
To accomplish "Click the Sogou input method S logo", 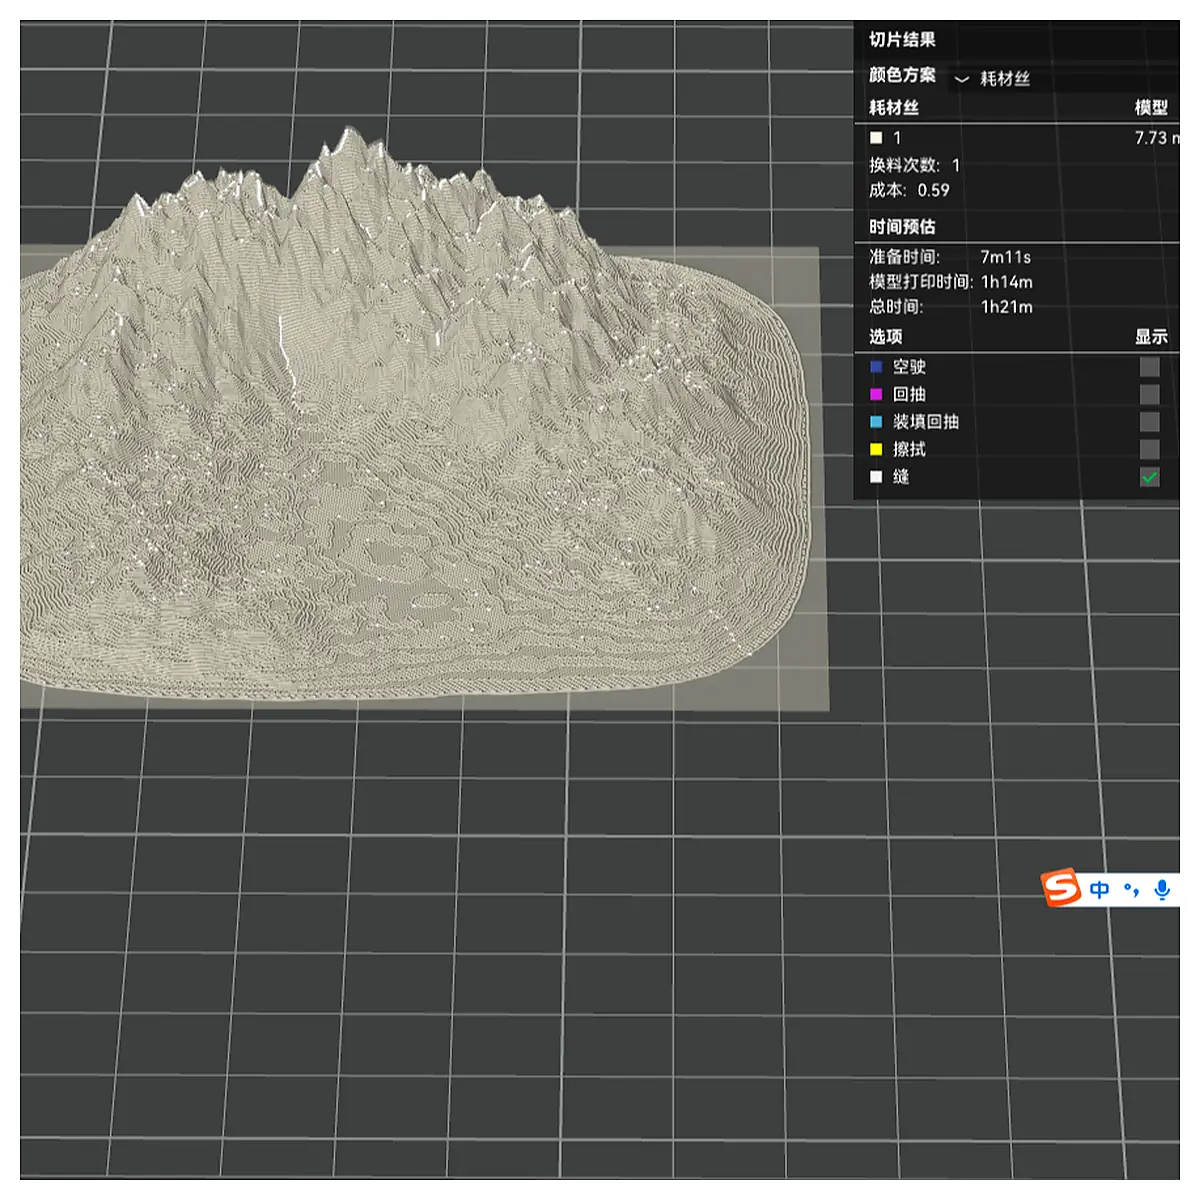I will (x=1061, y=887).
